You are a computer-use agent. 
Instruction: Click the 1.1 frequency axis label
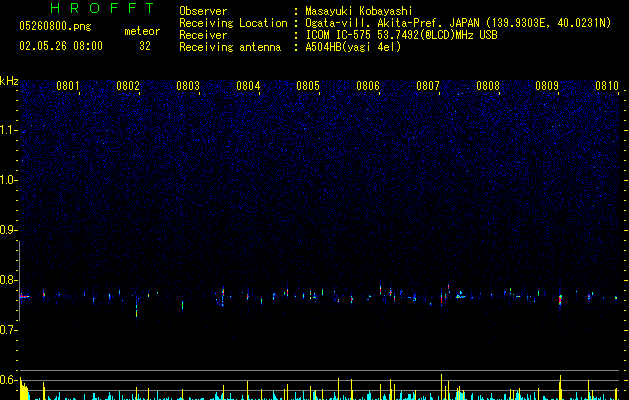pos(9,130)
